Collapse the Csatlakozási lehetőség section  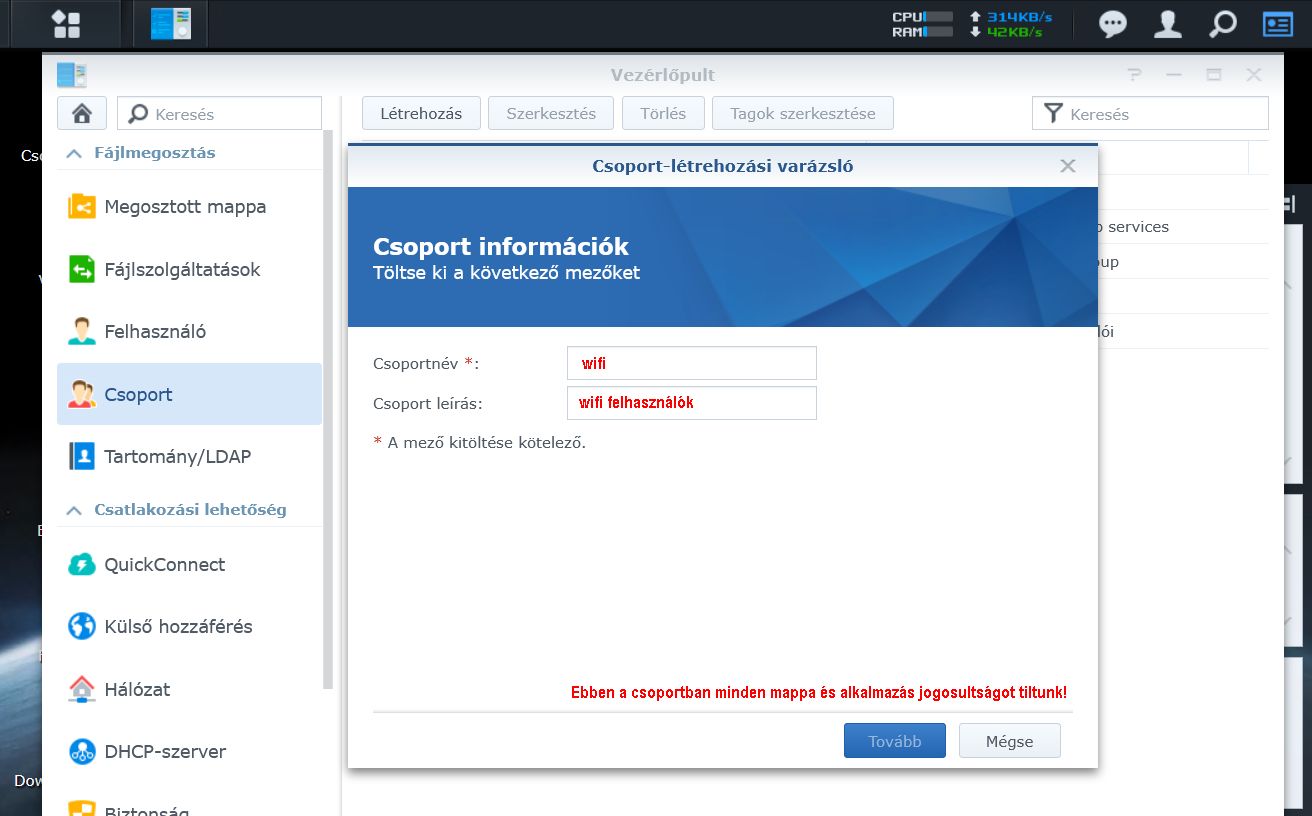coord(74,510)
